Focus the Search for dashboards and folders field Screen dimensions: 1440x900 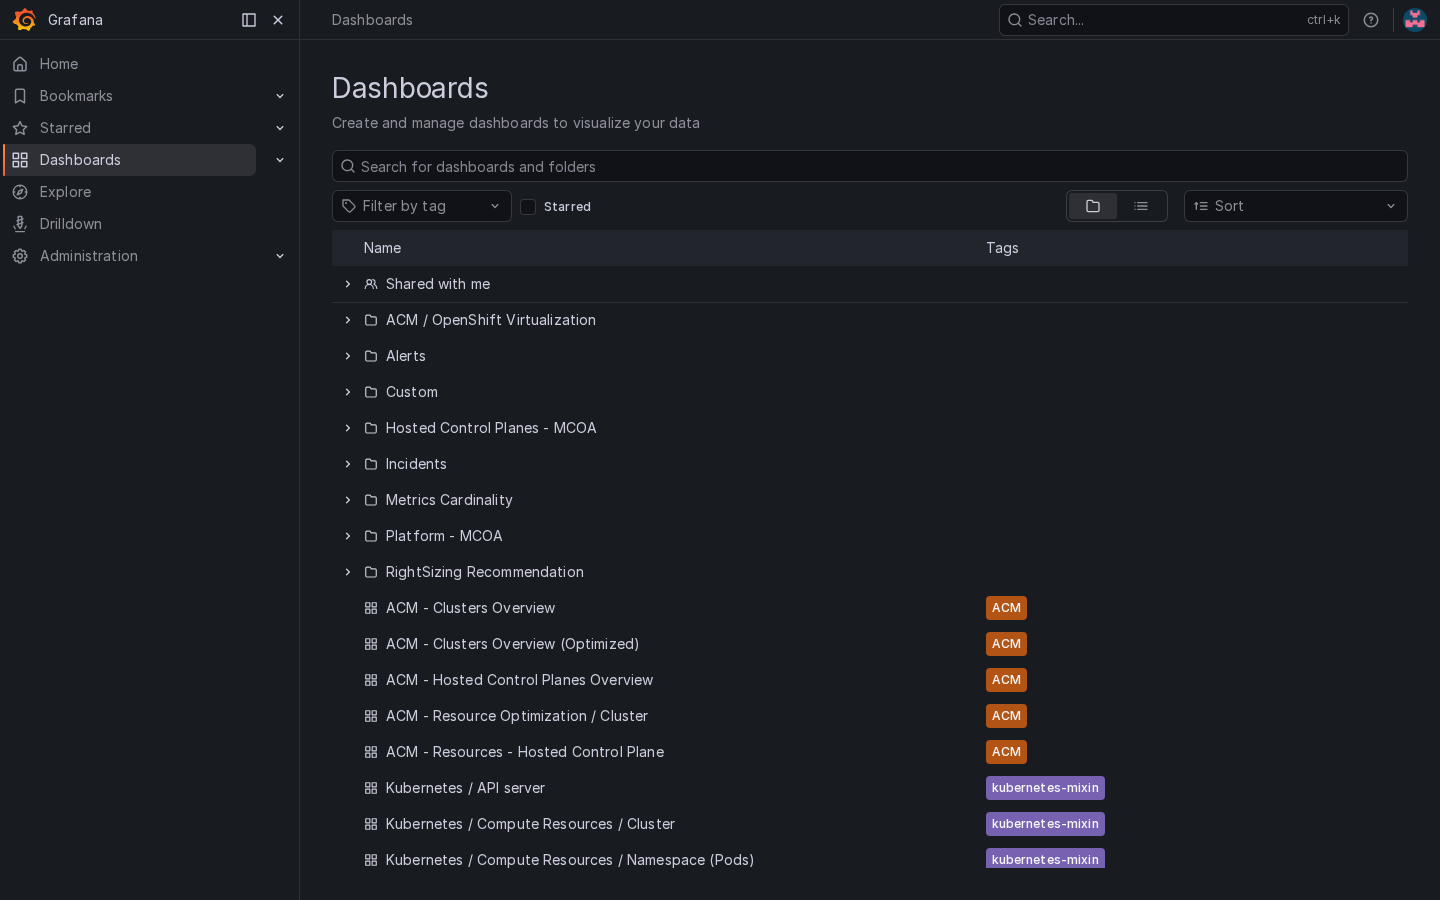[x=870, y=166]
